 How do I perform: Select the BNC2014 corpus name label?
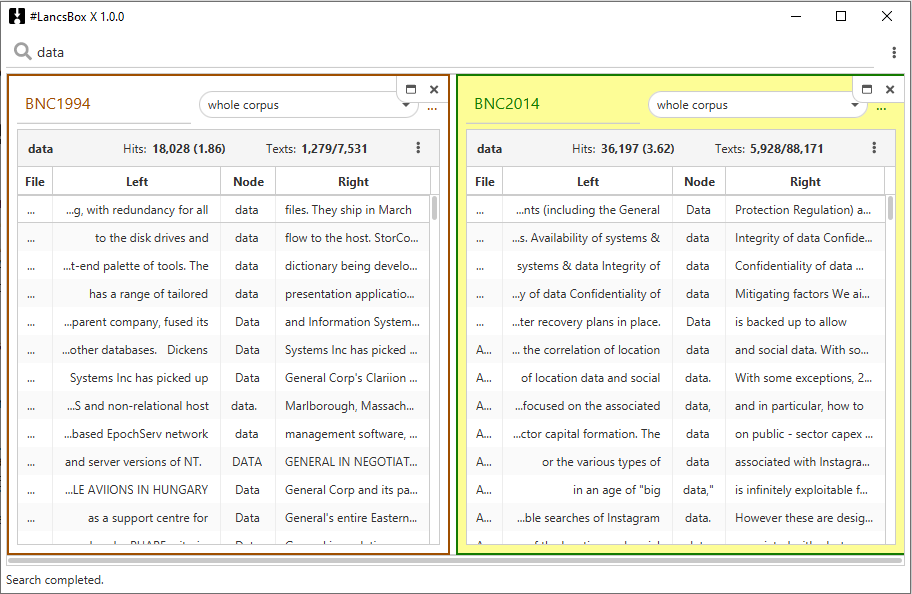click(507, 104)
